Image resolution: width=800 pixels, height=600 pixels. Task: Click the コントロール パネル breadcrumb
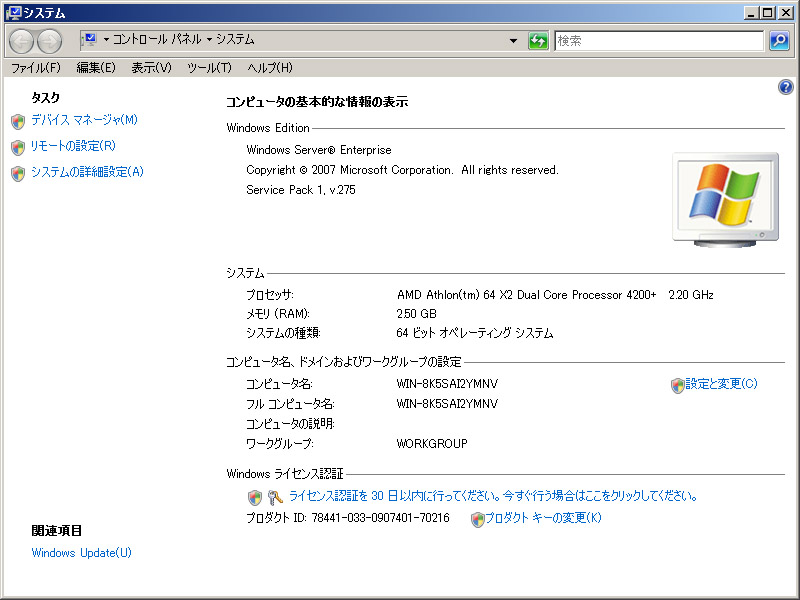157,39
